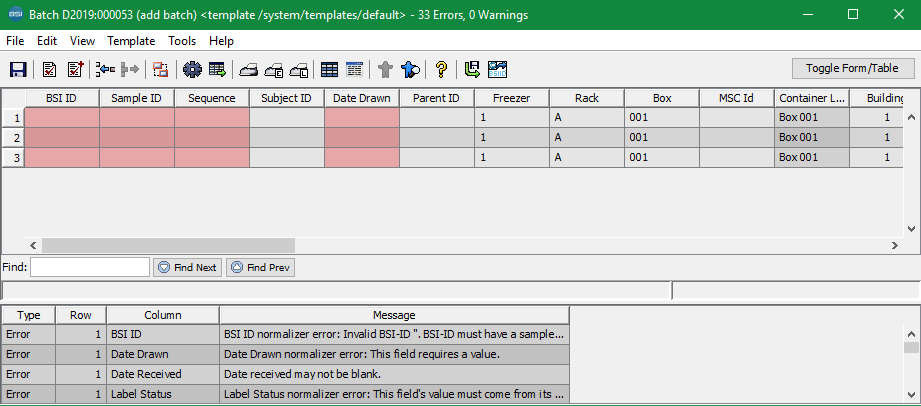The image size is (921, 406).
Task: Click the Box cell '001' in row 2
Action: click(x=662, y=137)
